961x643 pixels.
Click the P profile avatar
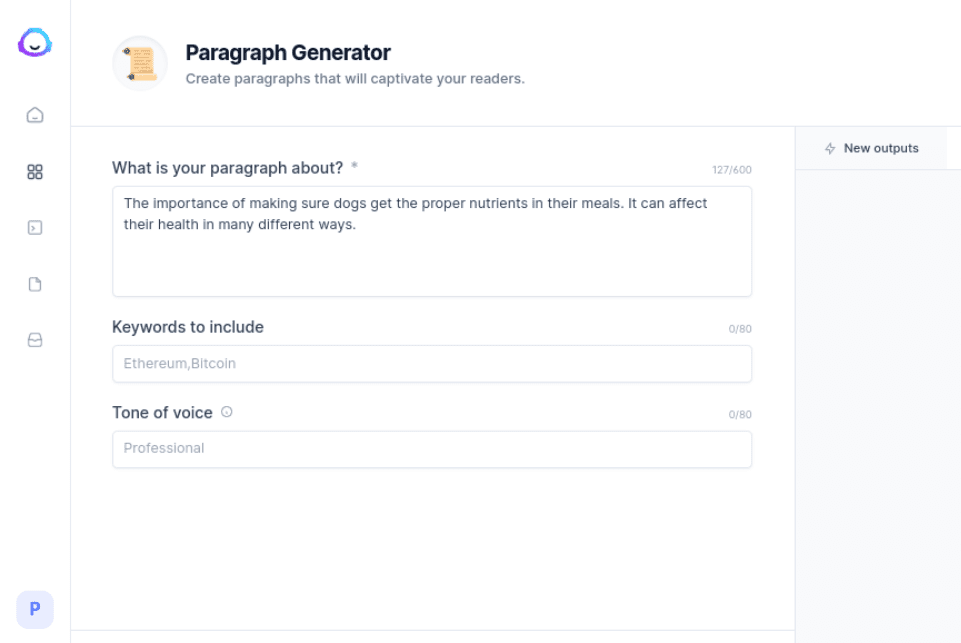(36, 609)
